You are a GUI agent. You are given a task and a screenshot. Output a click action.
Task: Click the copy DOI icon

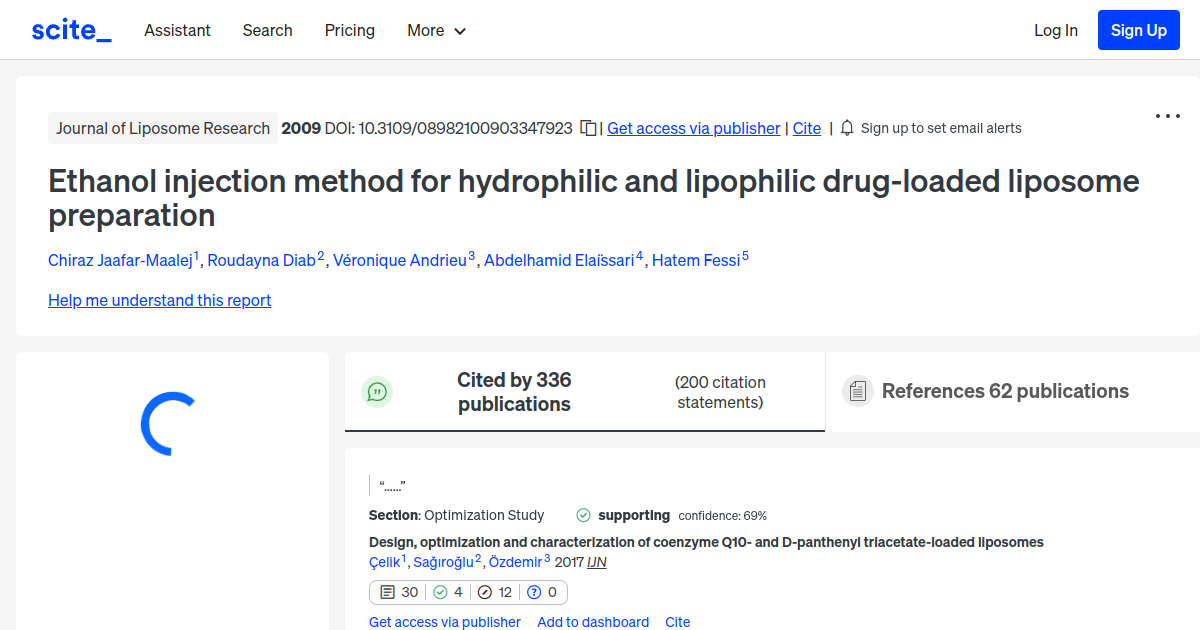tap(588, 128)
